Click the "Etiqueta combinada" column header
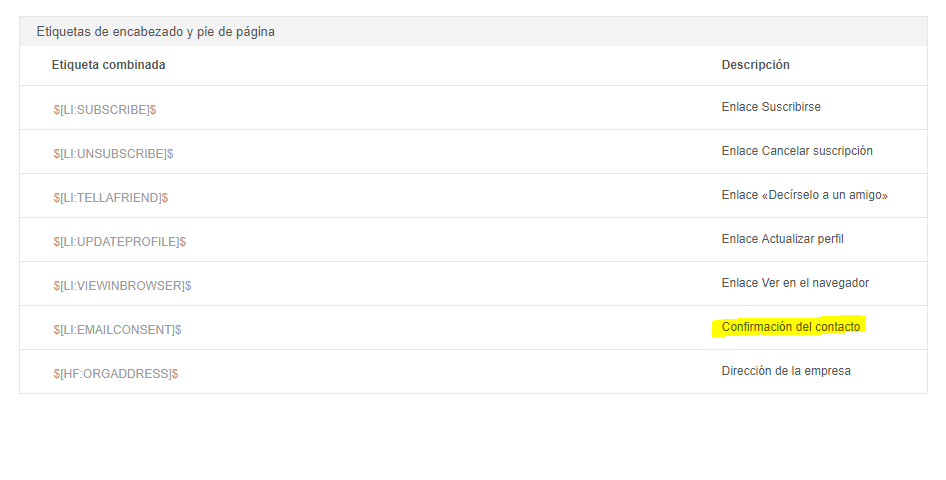This screenshot has width=946, height=480. click(x=108, y=65)
